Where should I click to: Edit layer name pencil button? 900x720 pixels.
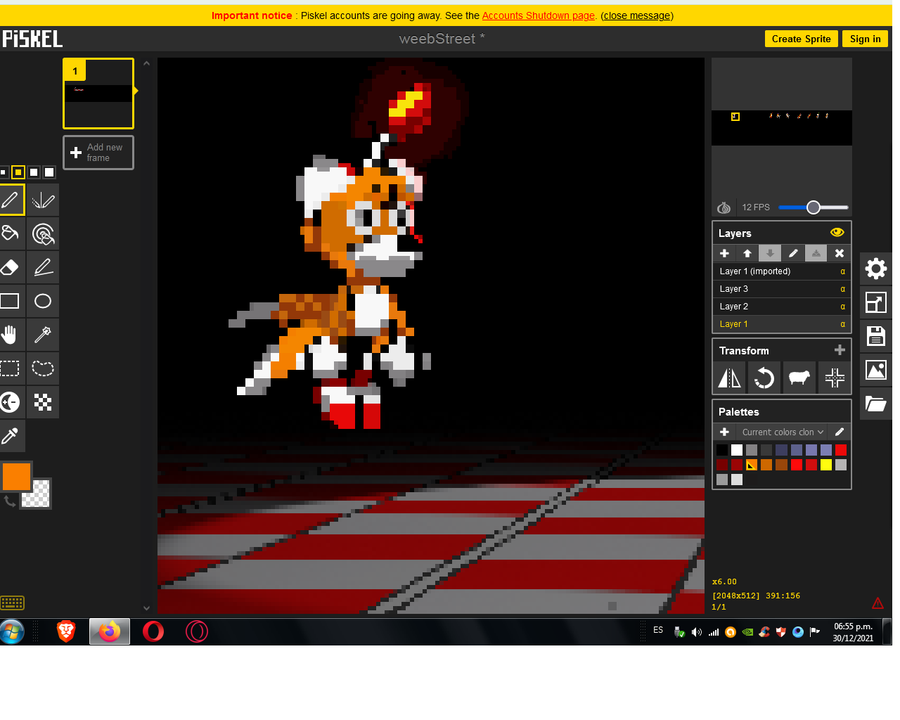point(793,253)
